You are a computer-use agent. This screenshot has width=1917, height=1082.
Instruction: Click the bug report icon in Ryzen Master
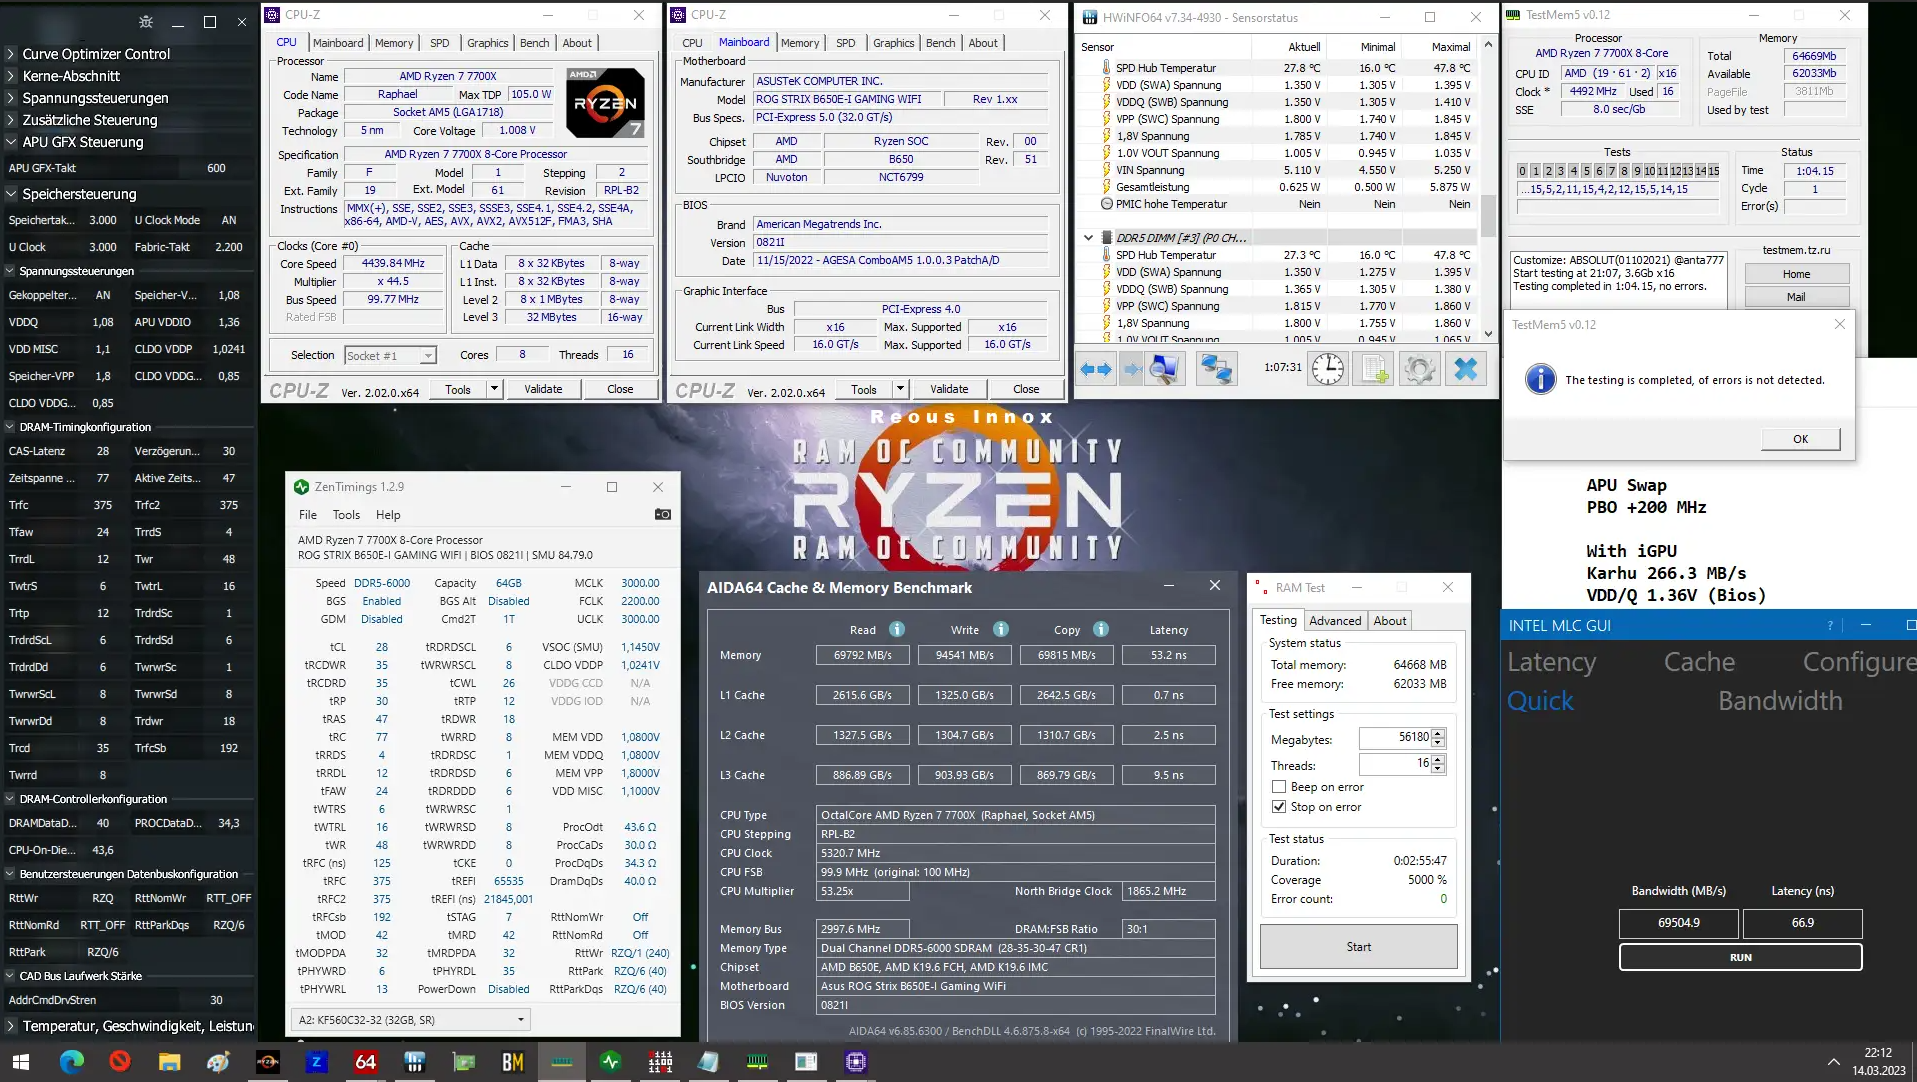point(146,21)
